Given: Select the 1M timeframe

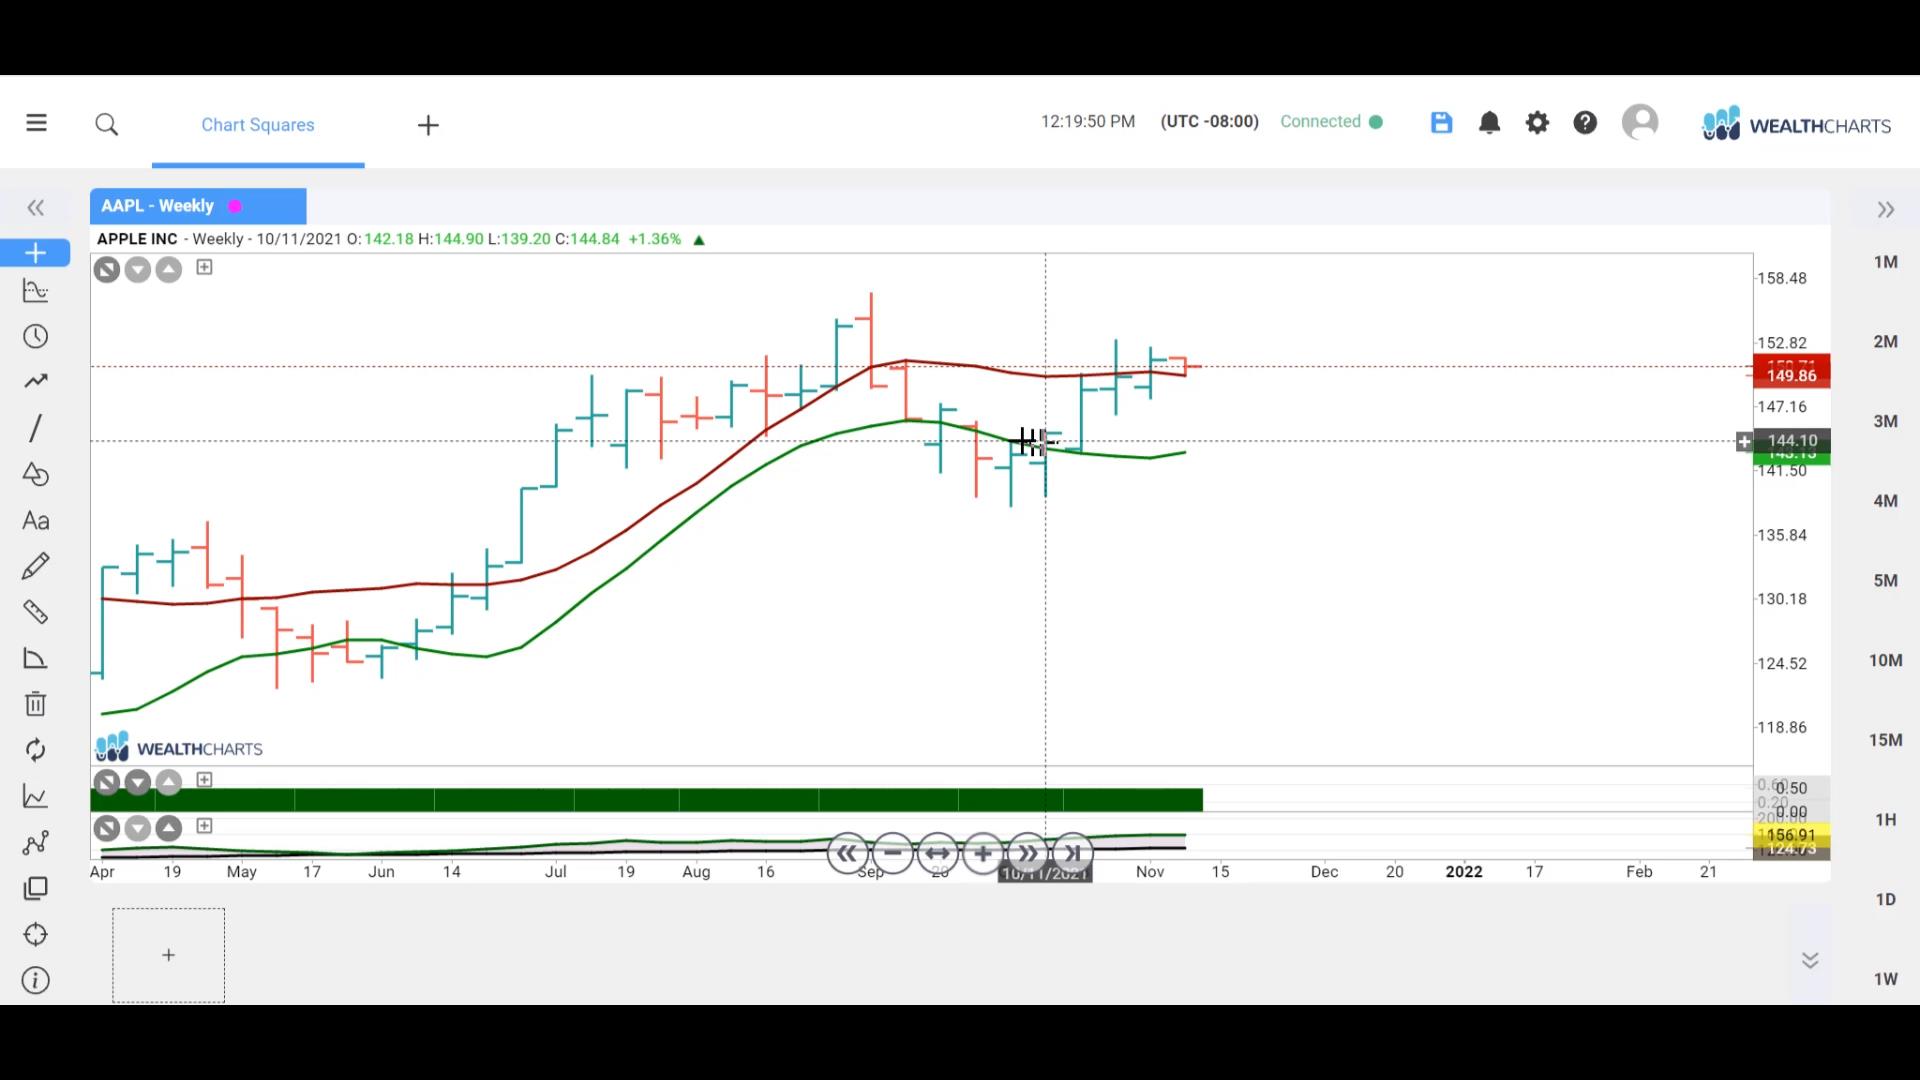Looking at the screenshot, I should click(x=1886, y=262).
